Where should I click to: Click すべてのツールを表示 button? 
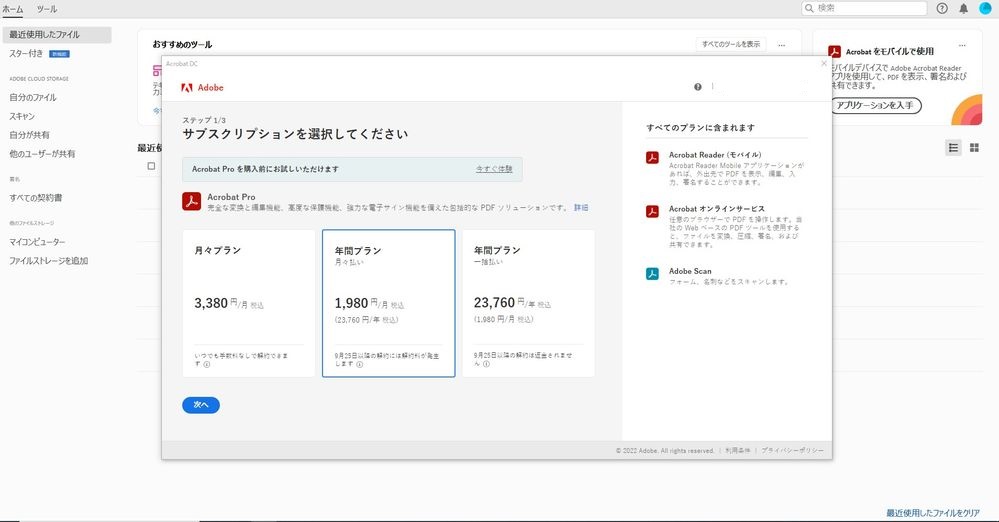[731, 44]
